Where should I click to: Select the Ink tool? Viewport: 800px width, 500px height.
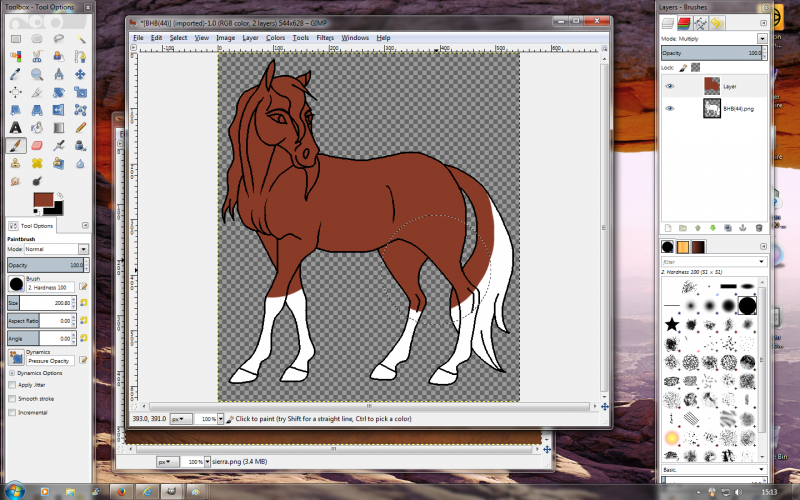tap(80, 145)
